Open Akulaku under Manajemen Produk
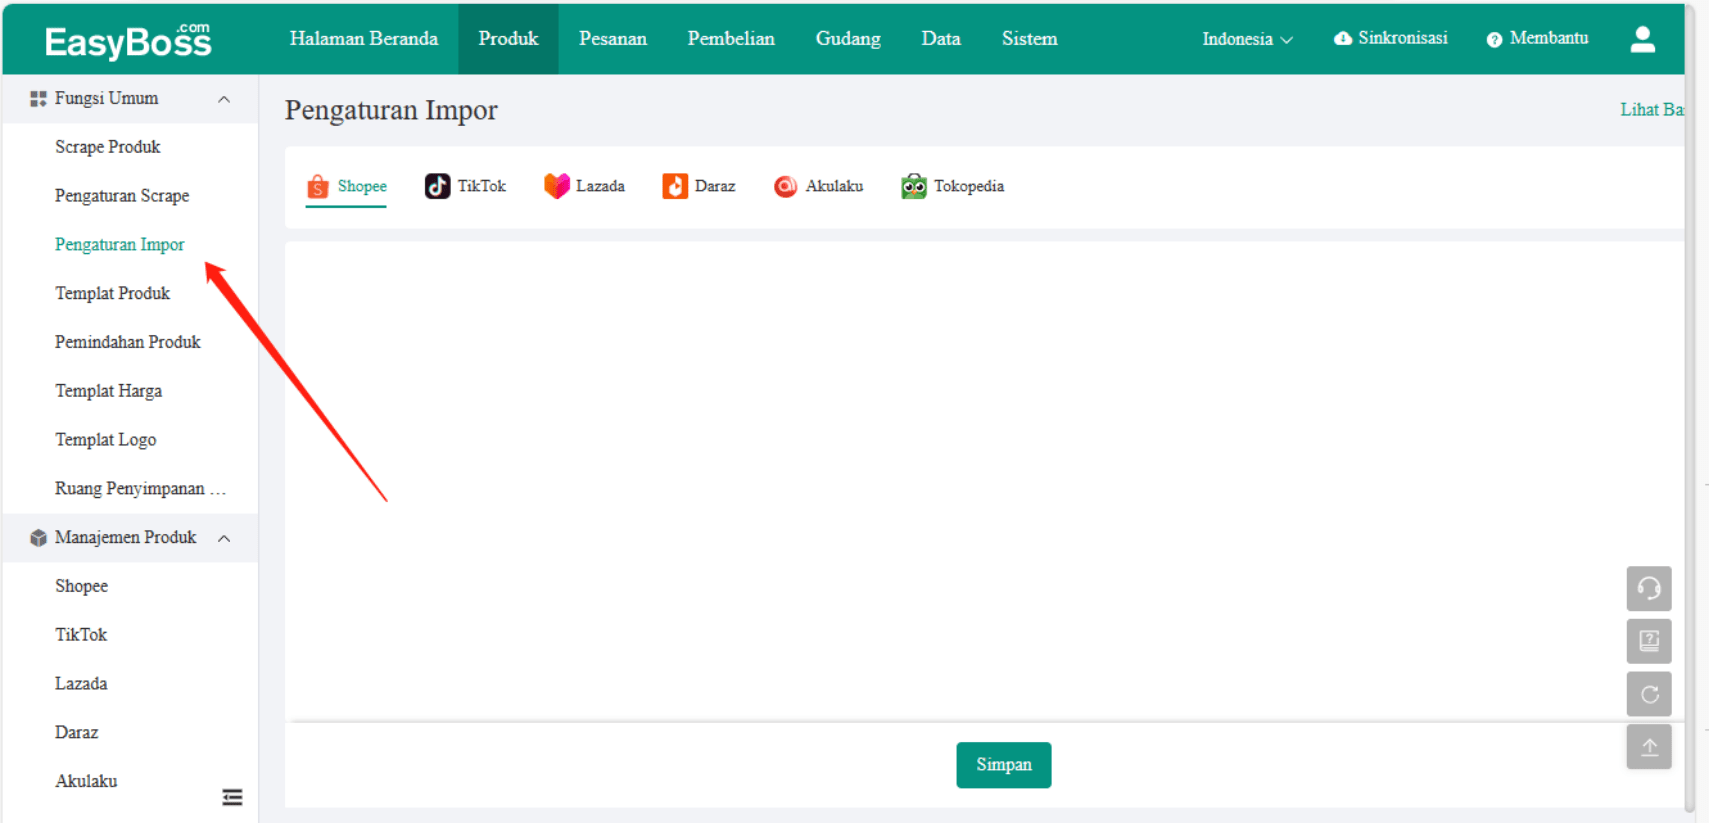 [86, 782]
